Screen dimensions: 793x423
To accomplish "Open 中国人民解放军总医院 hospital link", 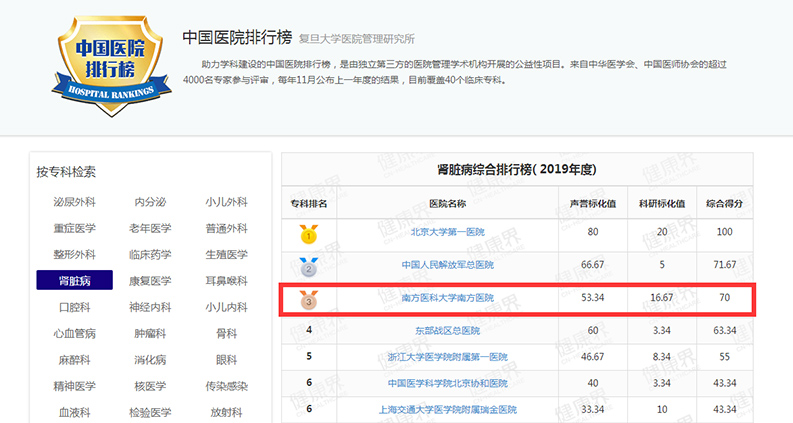I will (x=448, y=265).
